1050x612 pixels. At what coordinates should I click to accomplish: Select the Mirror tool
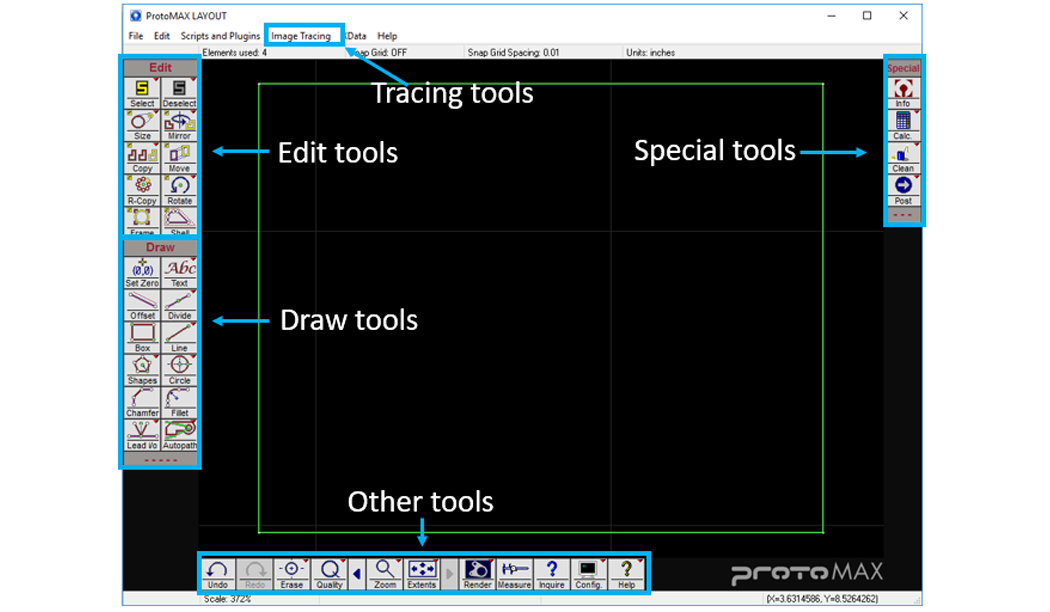click(x=179, y=124)
